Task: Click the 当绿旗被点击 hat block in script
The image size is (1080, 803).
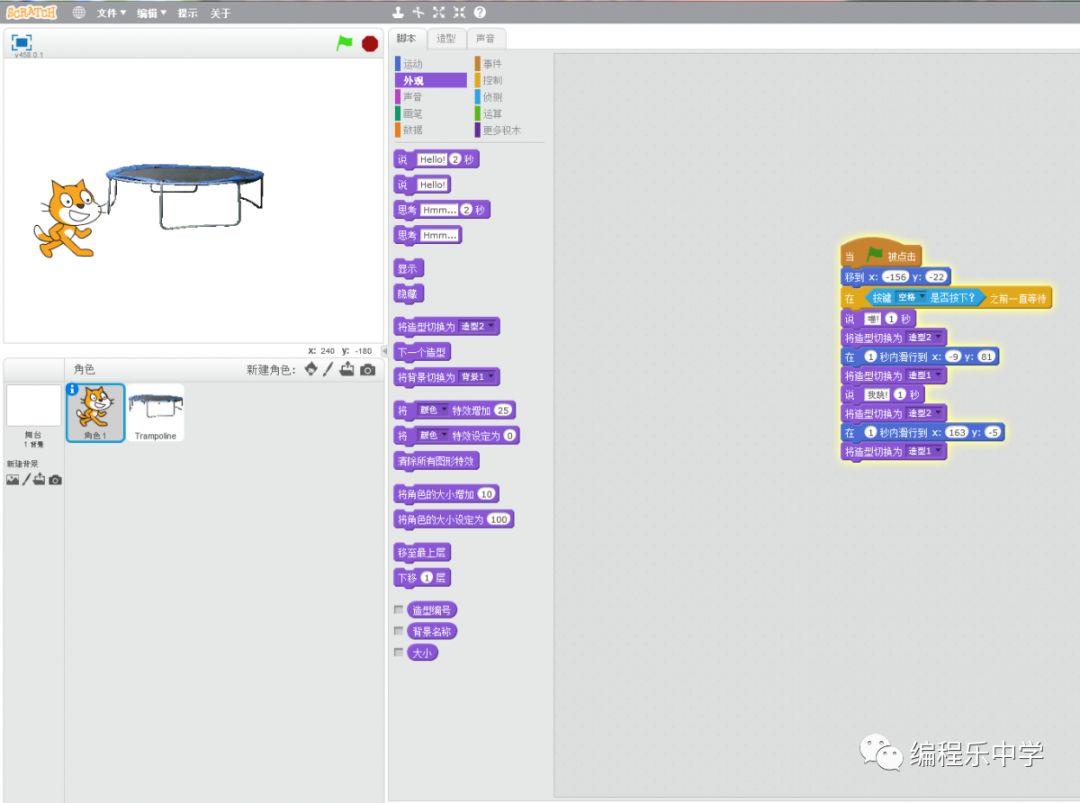Action: 882,255
